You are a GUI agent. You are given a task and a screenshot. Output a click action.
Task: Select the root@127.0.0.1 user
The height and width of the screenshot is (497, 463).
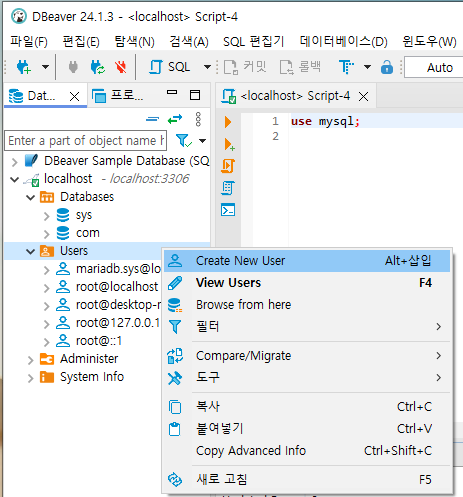[118, 323]
